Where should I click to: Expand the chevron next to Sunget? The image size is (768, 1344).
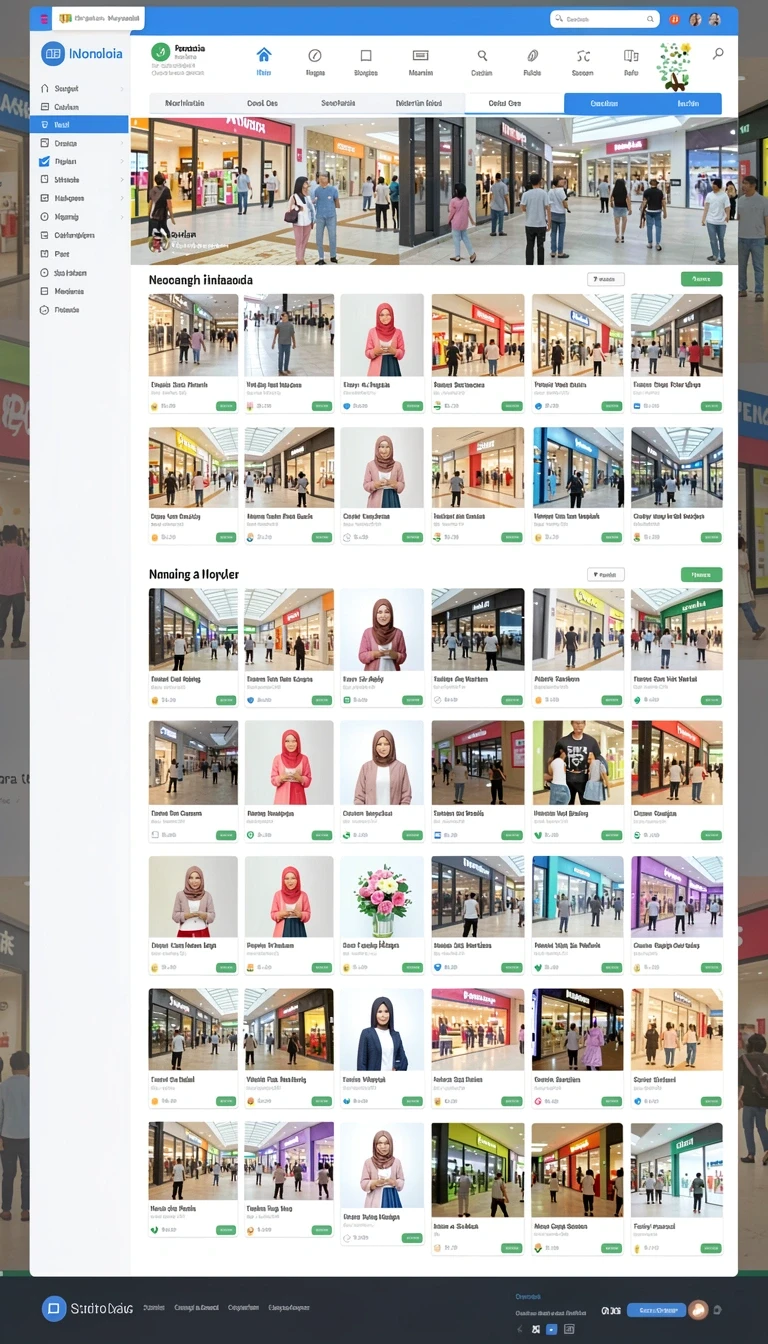(122, 89)
